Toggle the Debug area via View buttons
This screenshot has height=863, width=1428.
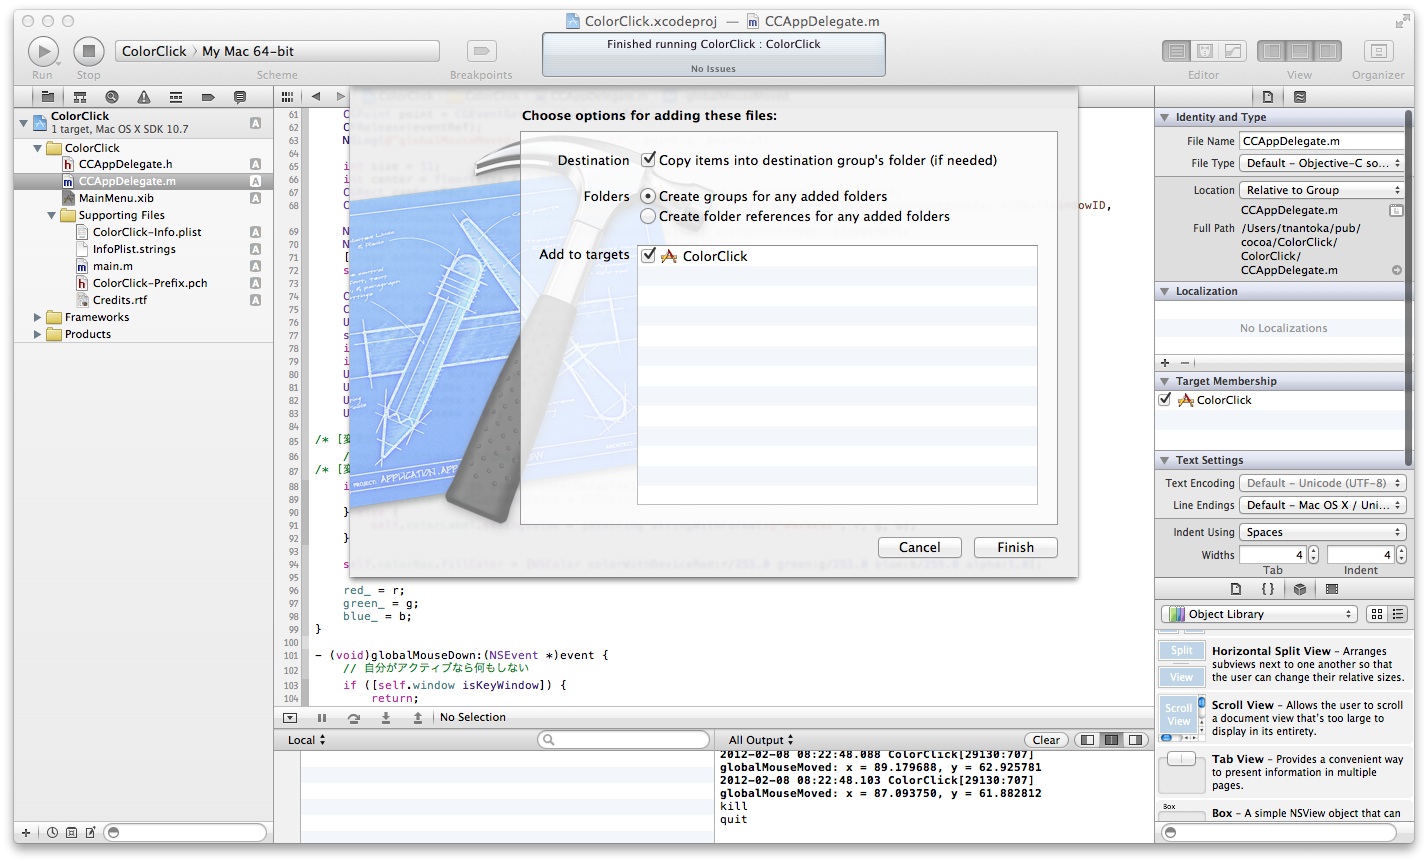(x=1300, y=51)
